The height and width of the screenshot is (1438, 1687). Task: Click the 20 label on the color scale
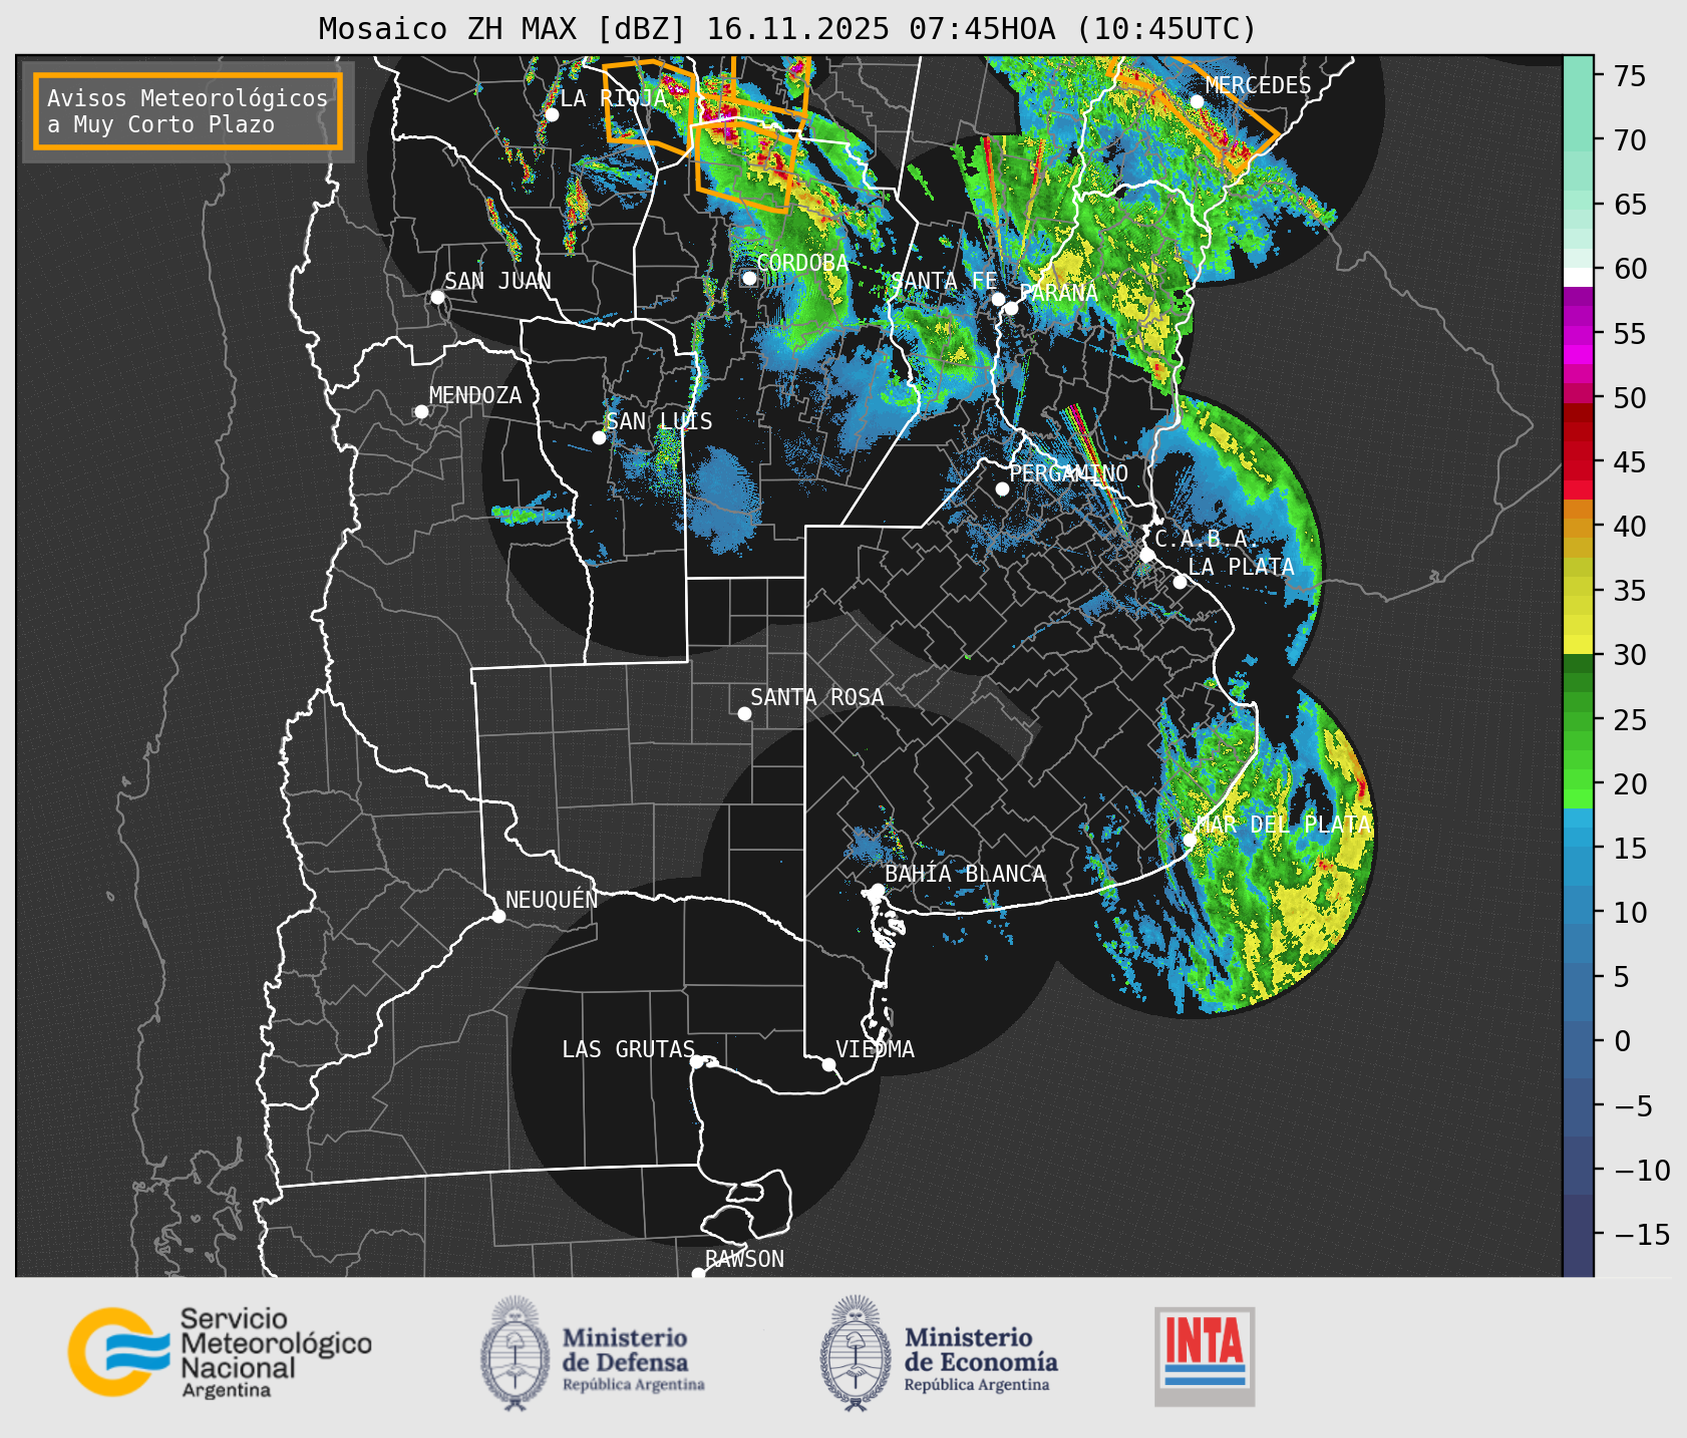point(1629,784)
